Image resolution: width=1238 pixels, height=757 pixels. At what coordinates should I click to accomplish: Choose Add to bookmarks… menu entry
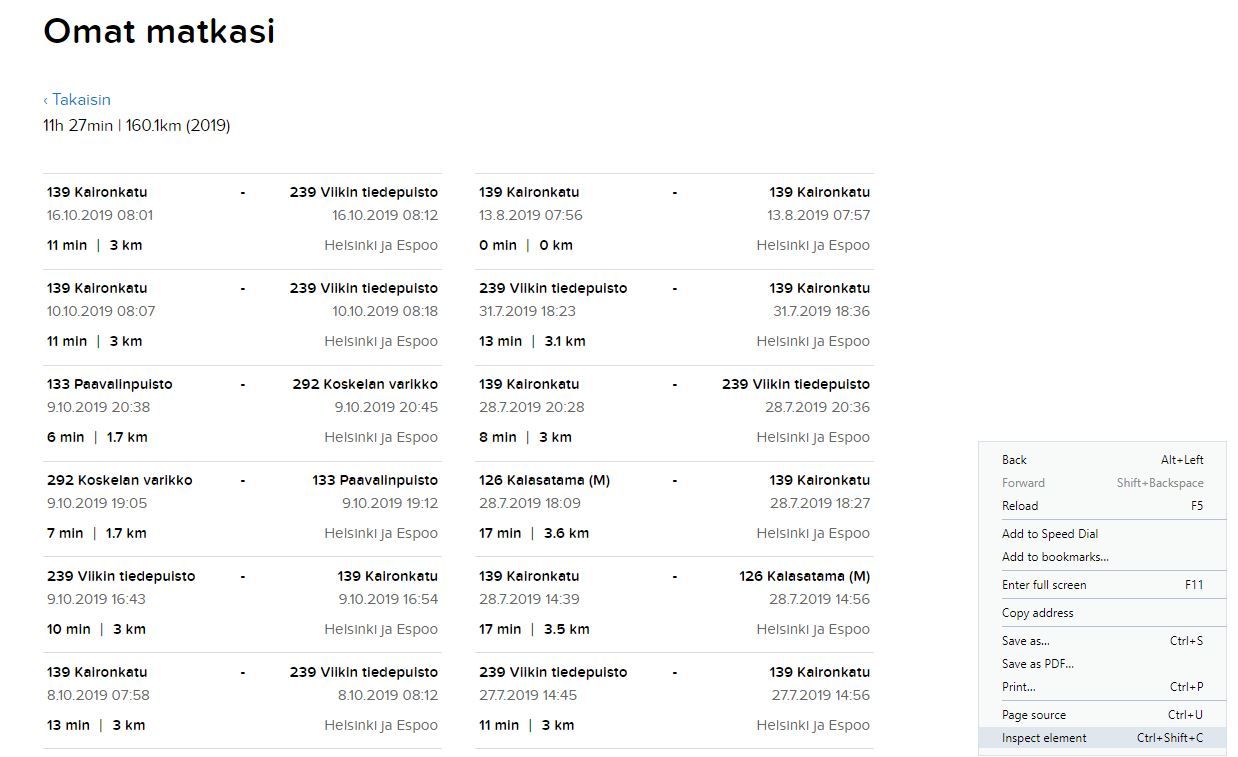1102,557
